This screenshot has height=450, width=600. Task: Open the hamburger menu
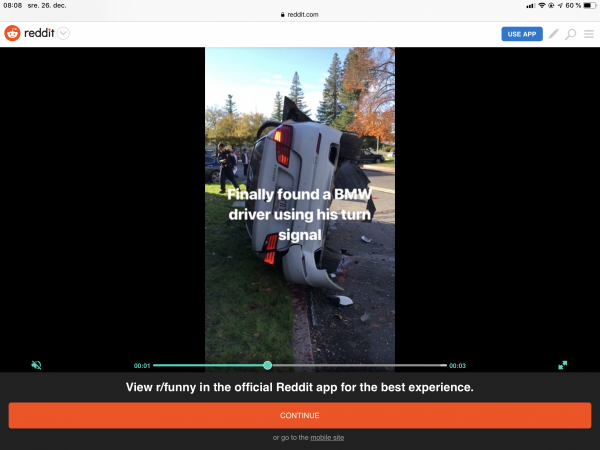pos(588,34)
